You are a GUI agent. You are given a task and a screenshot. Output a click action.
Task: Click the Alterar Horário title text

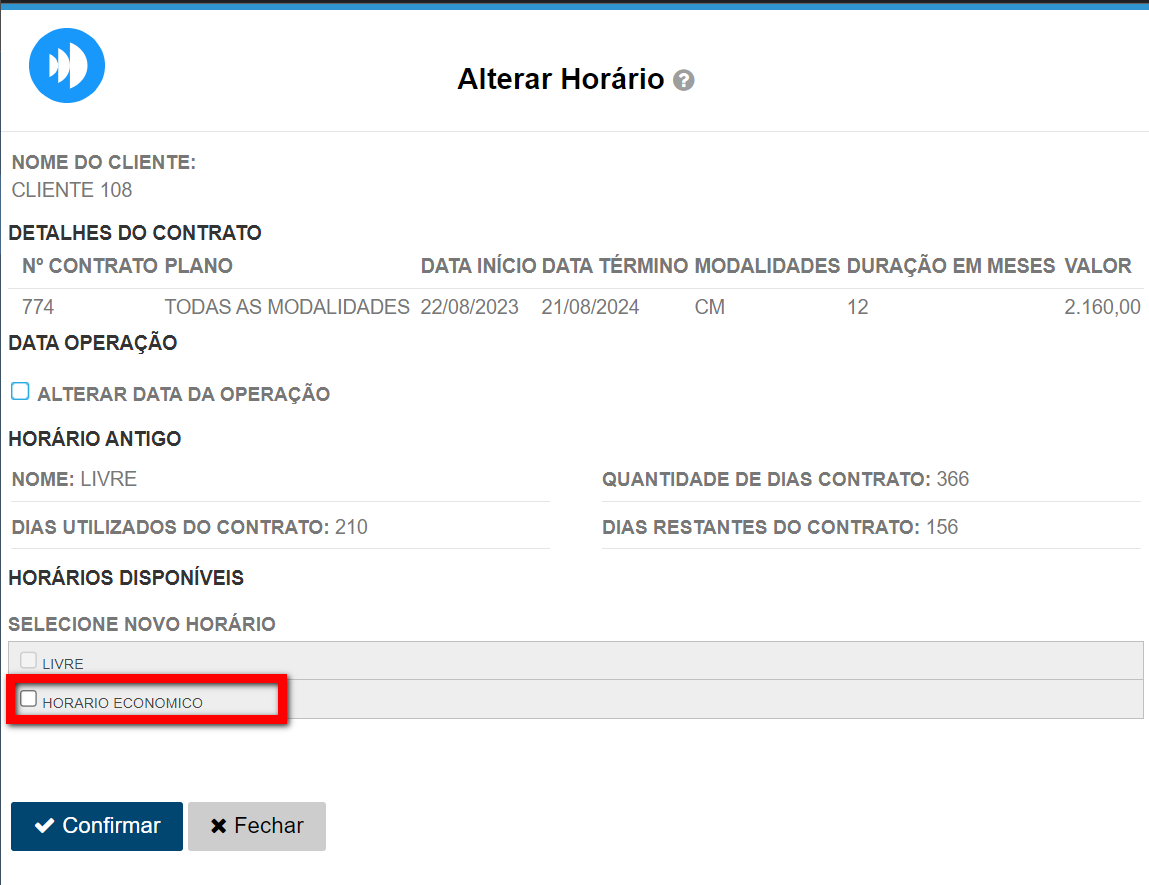point(560,79)
